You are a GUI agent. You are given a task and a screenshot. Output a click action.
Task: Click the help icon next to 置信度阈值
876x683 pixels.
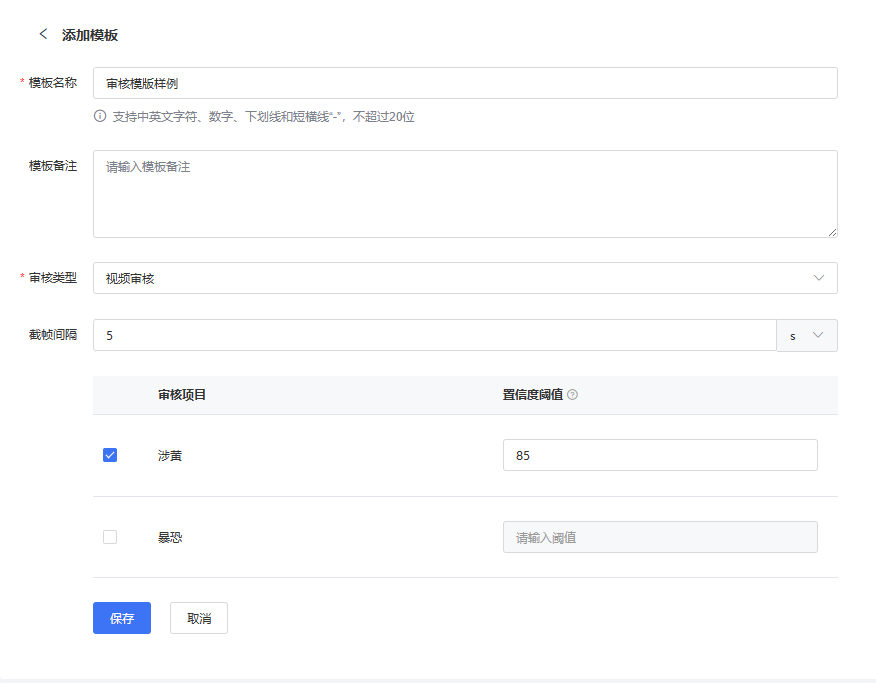click(572, 395)
